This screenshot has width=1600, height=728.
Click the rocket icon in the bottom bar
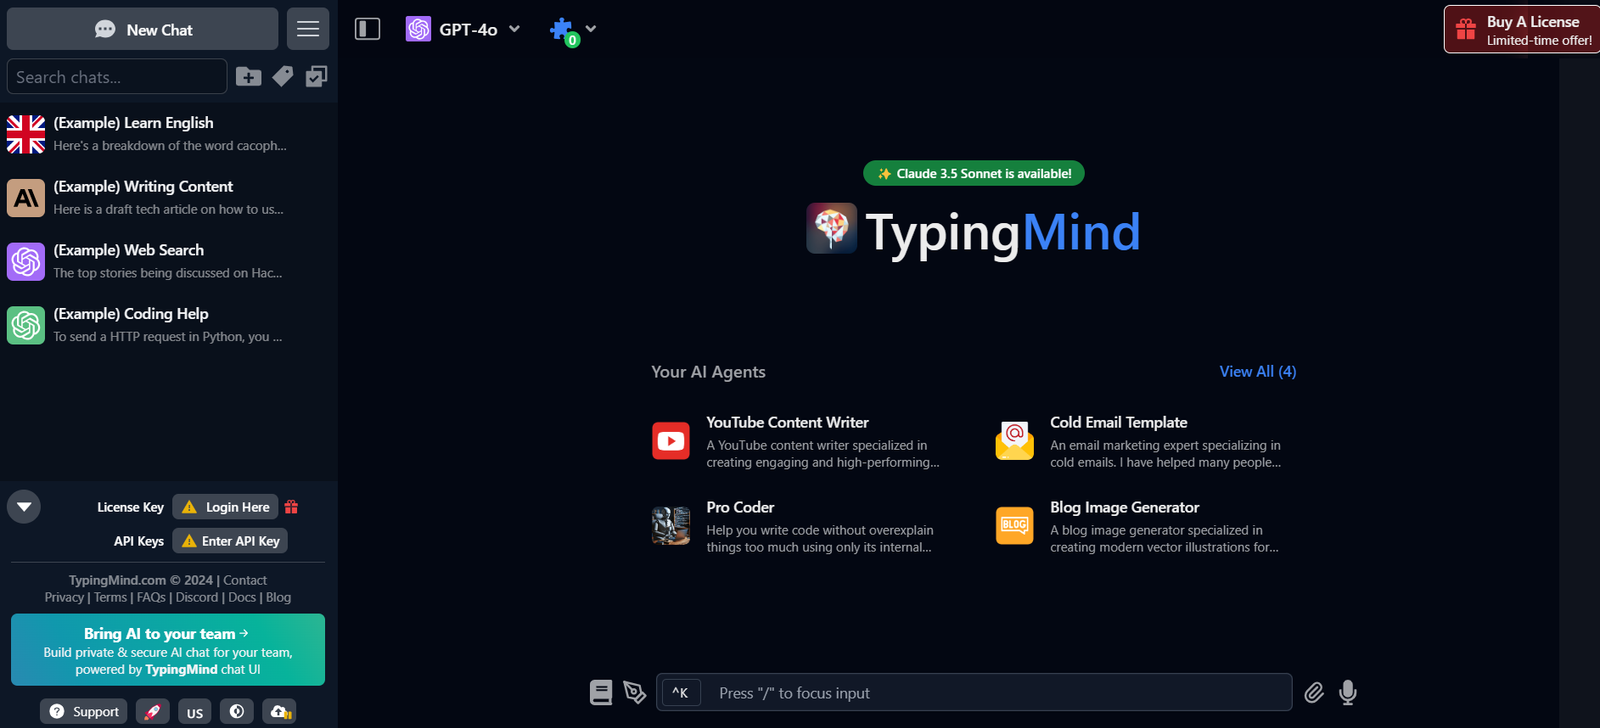point(152,712)
